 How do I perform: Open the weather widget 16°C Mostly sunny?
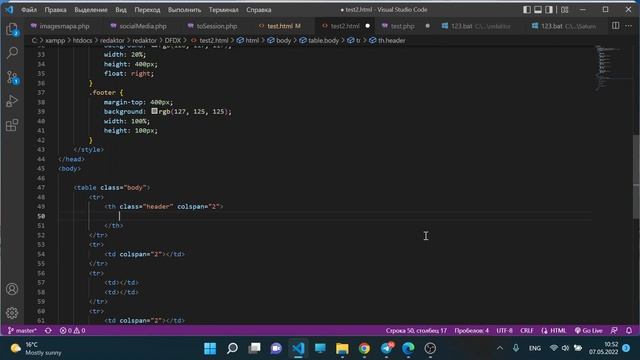coord(36,348)
